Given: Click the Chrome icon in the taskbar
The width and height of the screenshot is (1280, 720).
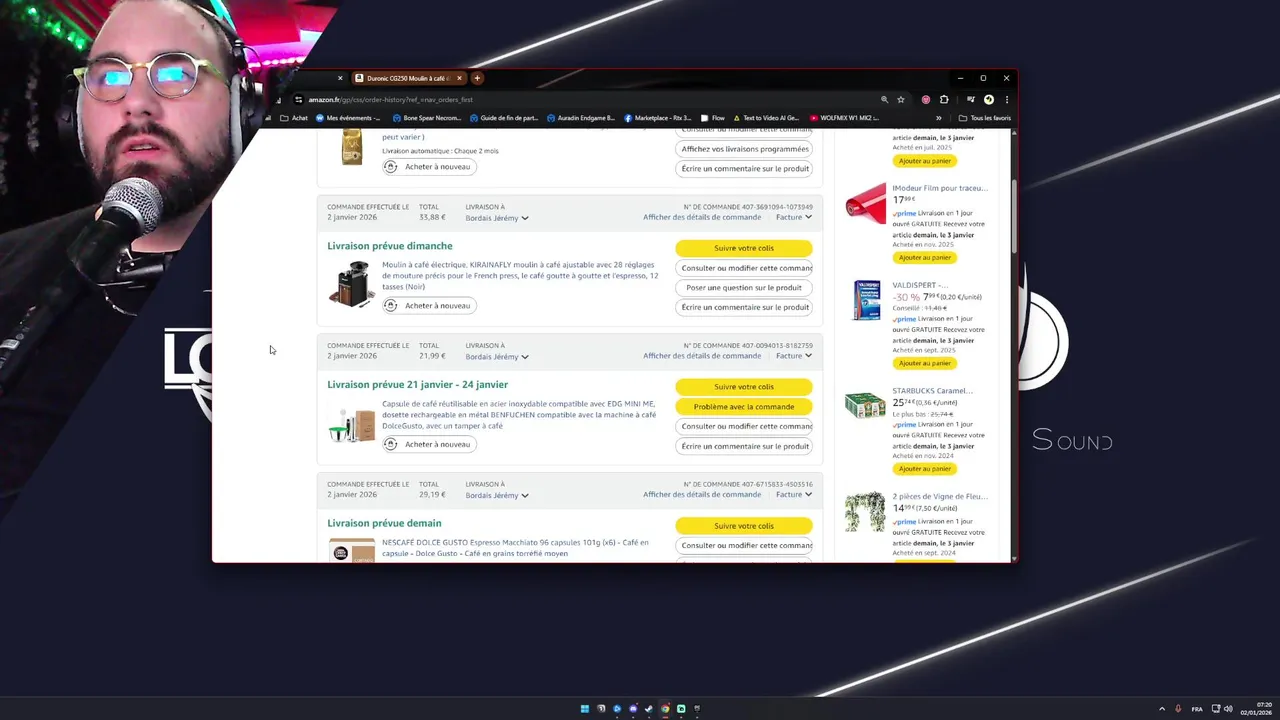Looking at the screenshot, I should (665, 709).
